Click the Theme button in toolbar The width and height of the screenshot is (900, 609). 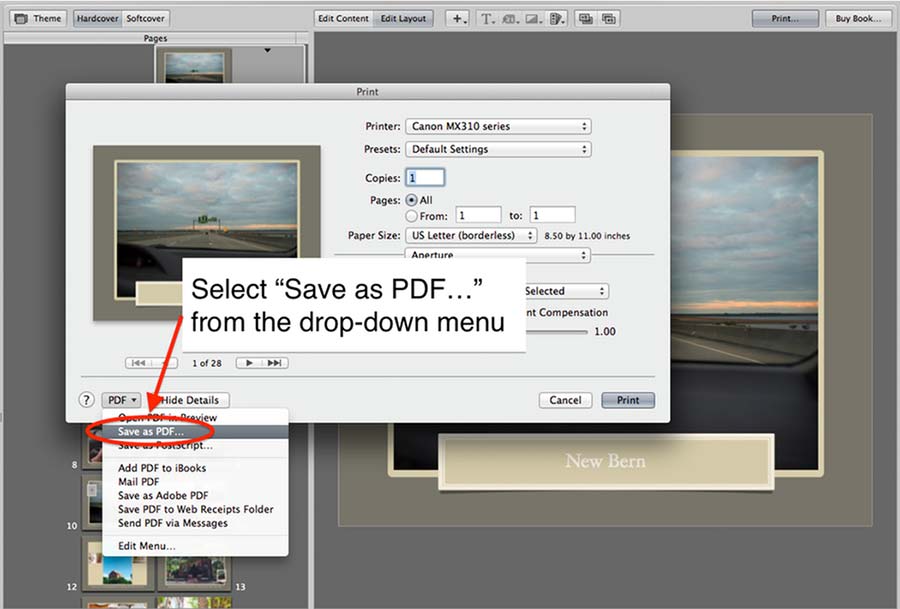(39, 18)
